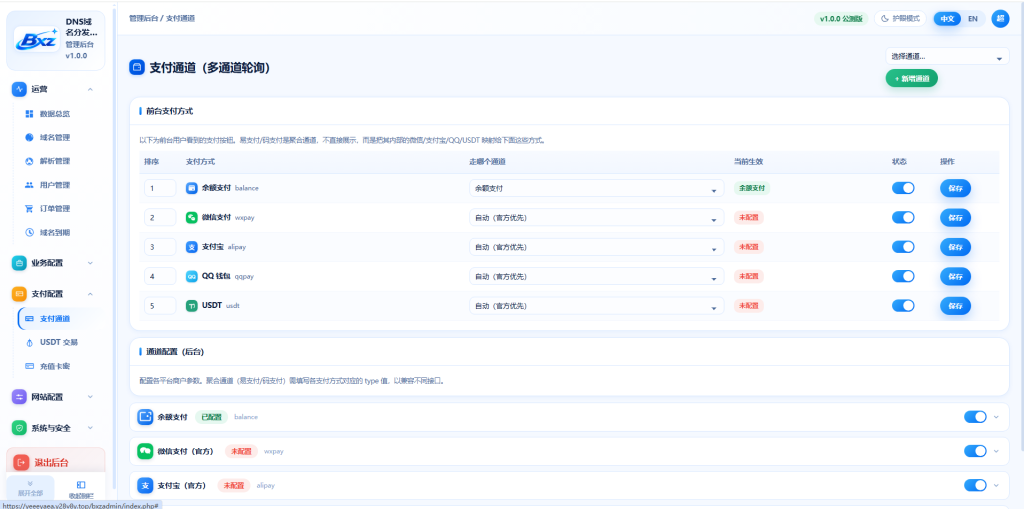1024x509 pixels.
Task: Click the sort order field showing 1
Action: [x=160, y=188]
